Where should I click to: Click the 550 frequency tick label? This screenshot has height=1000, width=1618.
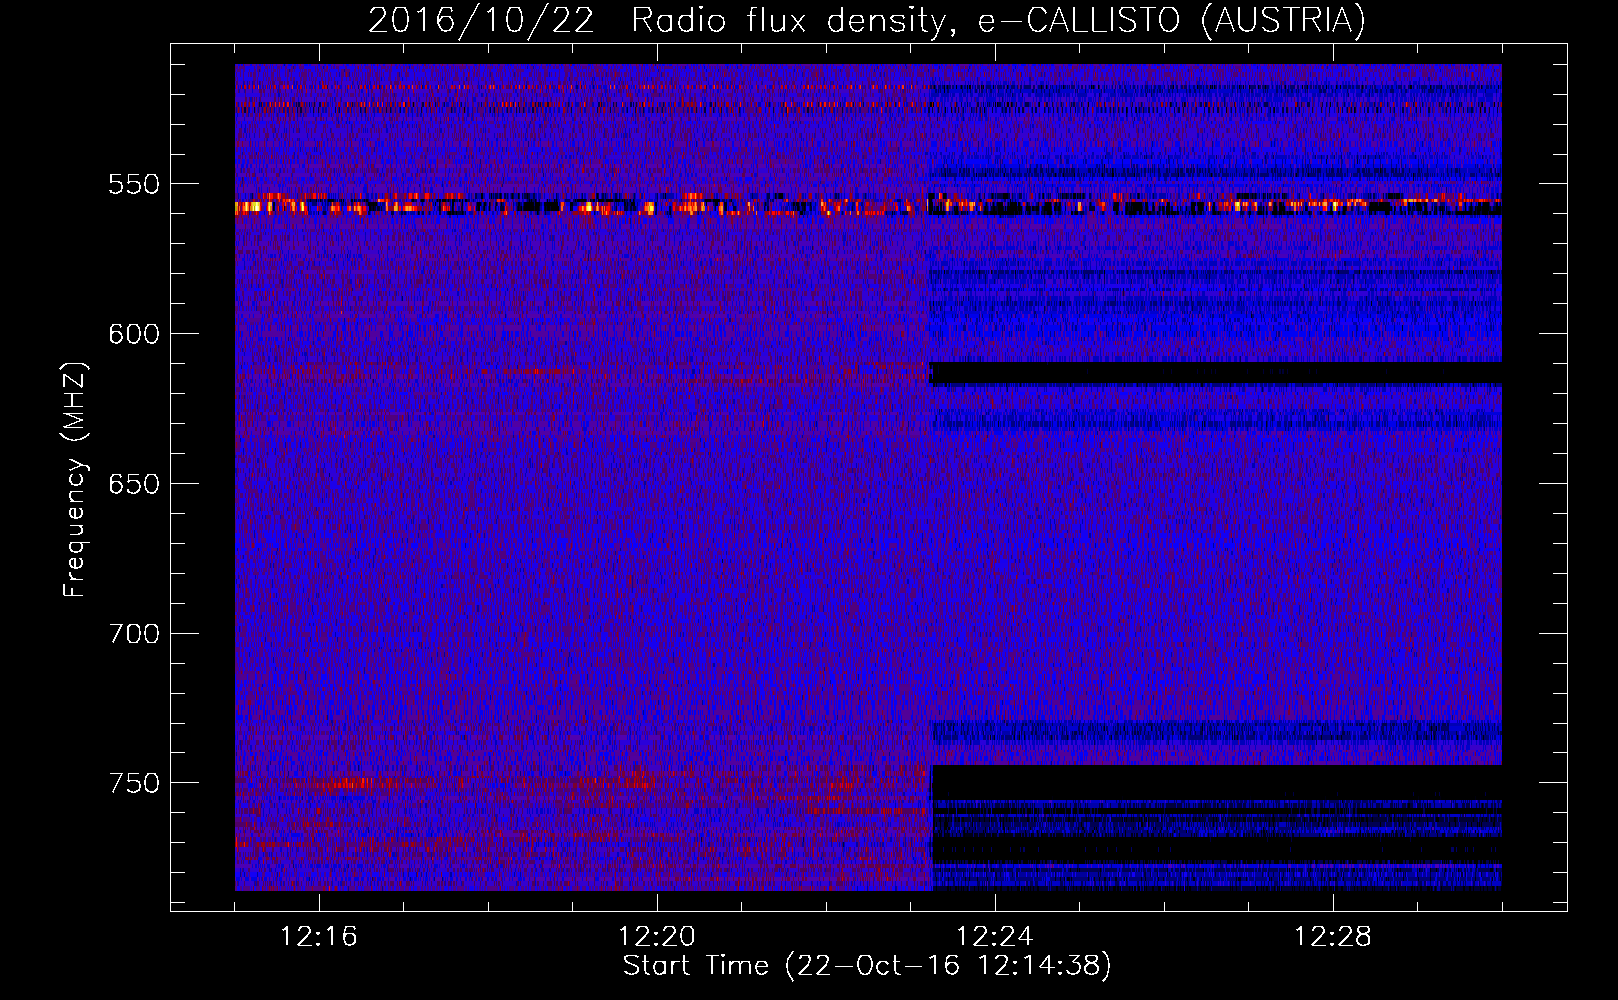(x=134, y=184)
